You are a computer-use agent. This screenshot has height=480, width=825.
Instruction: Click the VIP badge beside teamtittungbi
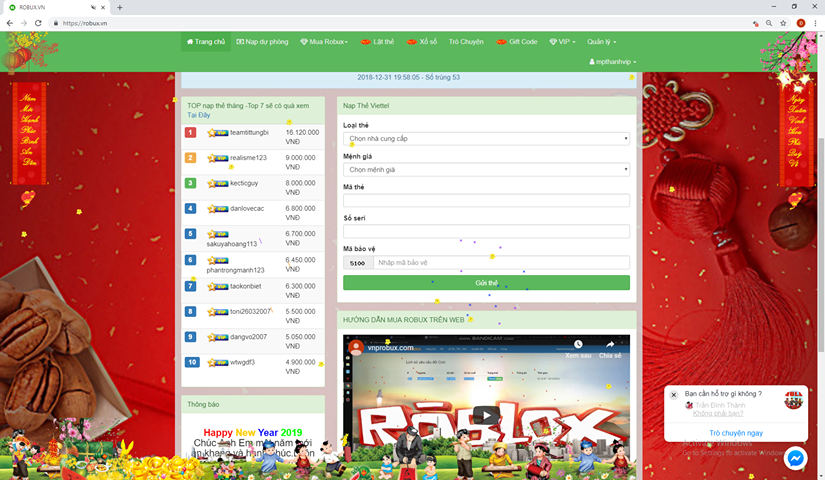pyautogui.click(x=217, y=133)
